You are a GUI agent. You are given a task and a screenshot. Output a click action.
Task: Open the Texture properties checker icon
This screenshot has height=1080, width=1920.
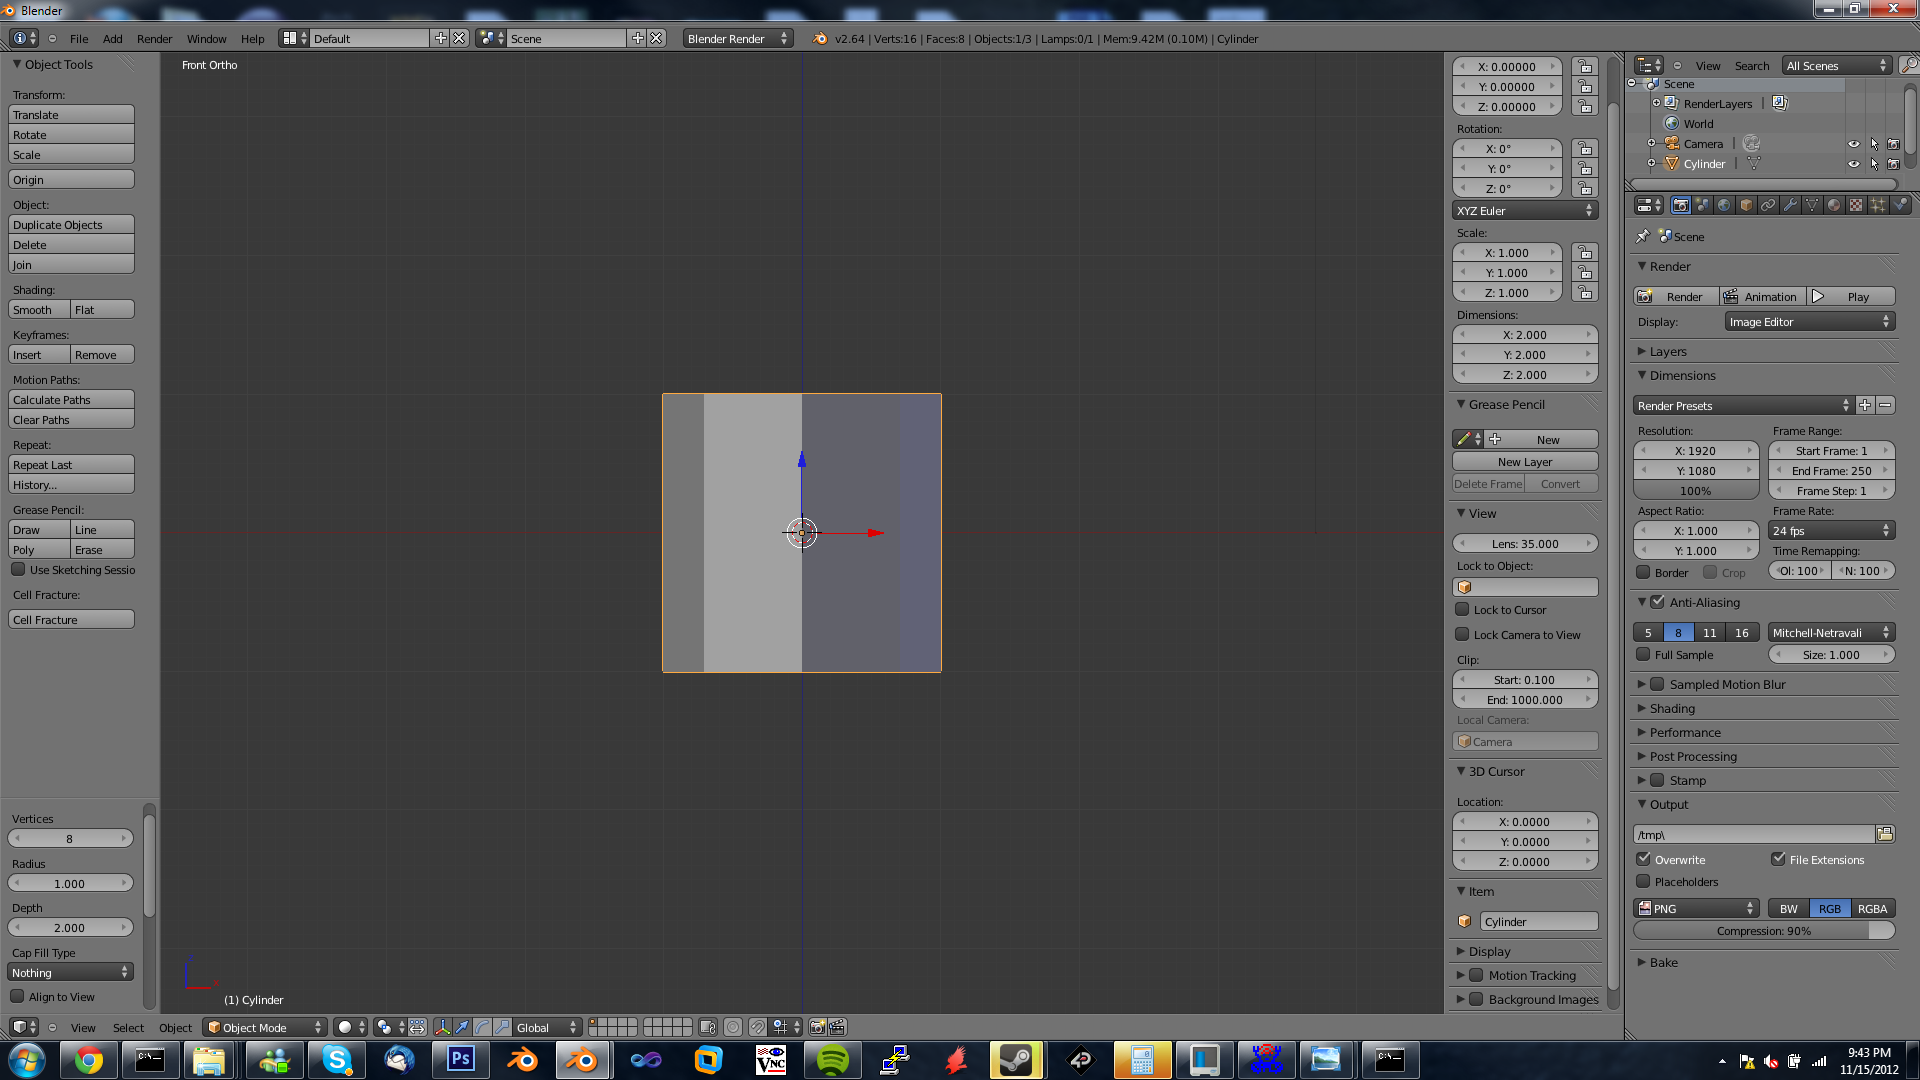click(x=1856, y=205)
